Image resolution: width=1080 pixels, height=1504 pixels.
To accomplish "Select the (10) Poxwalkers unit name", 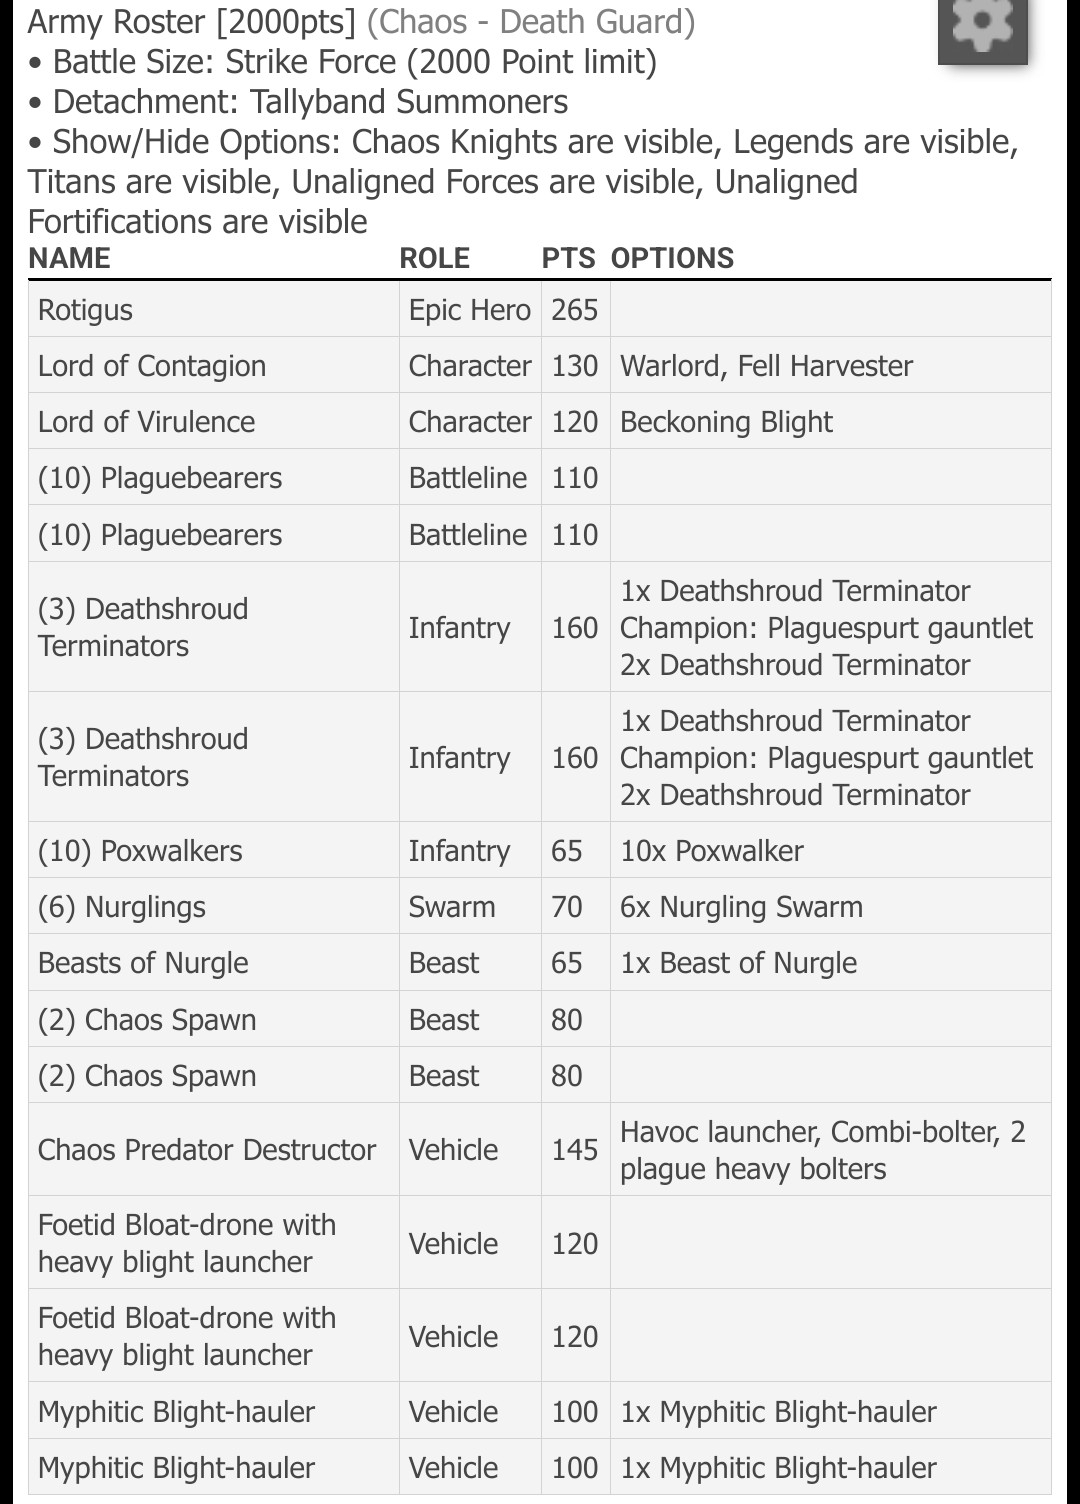I will coord(140,851).
